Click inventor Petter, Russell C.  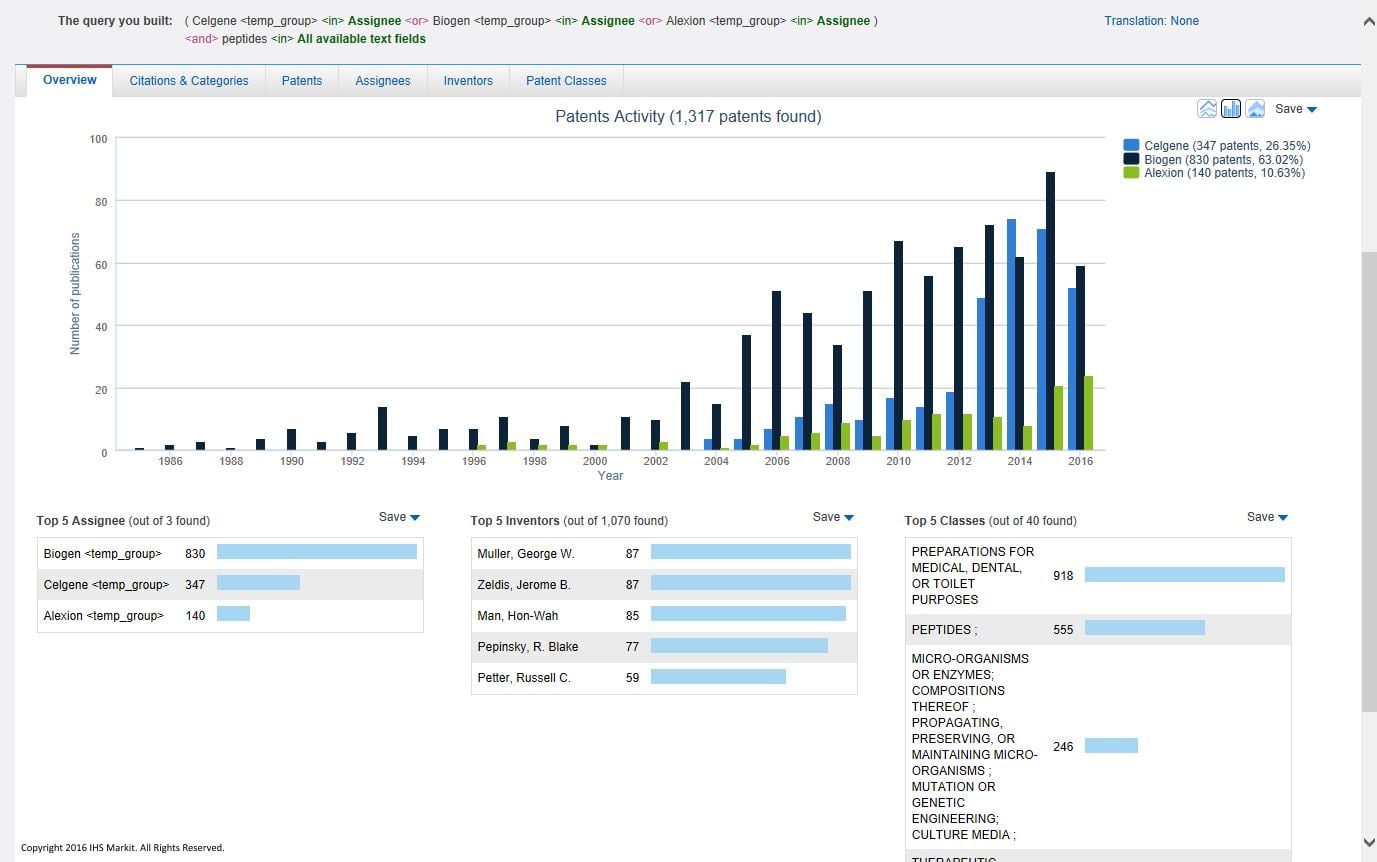coord(523,678)
